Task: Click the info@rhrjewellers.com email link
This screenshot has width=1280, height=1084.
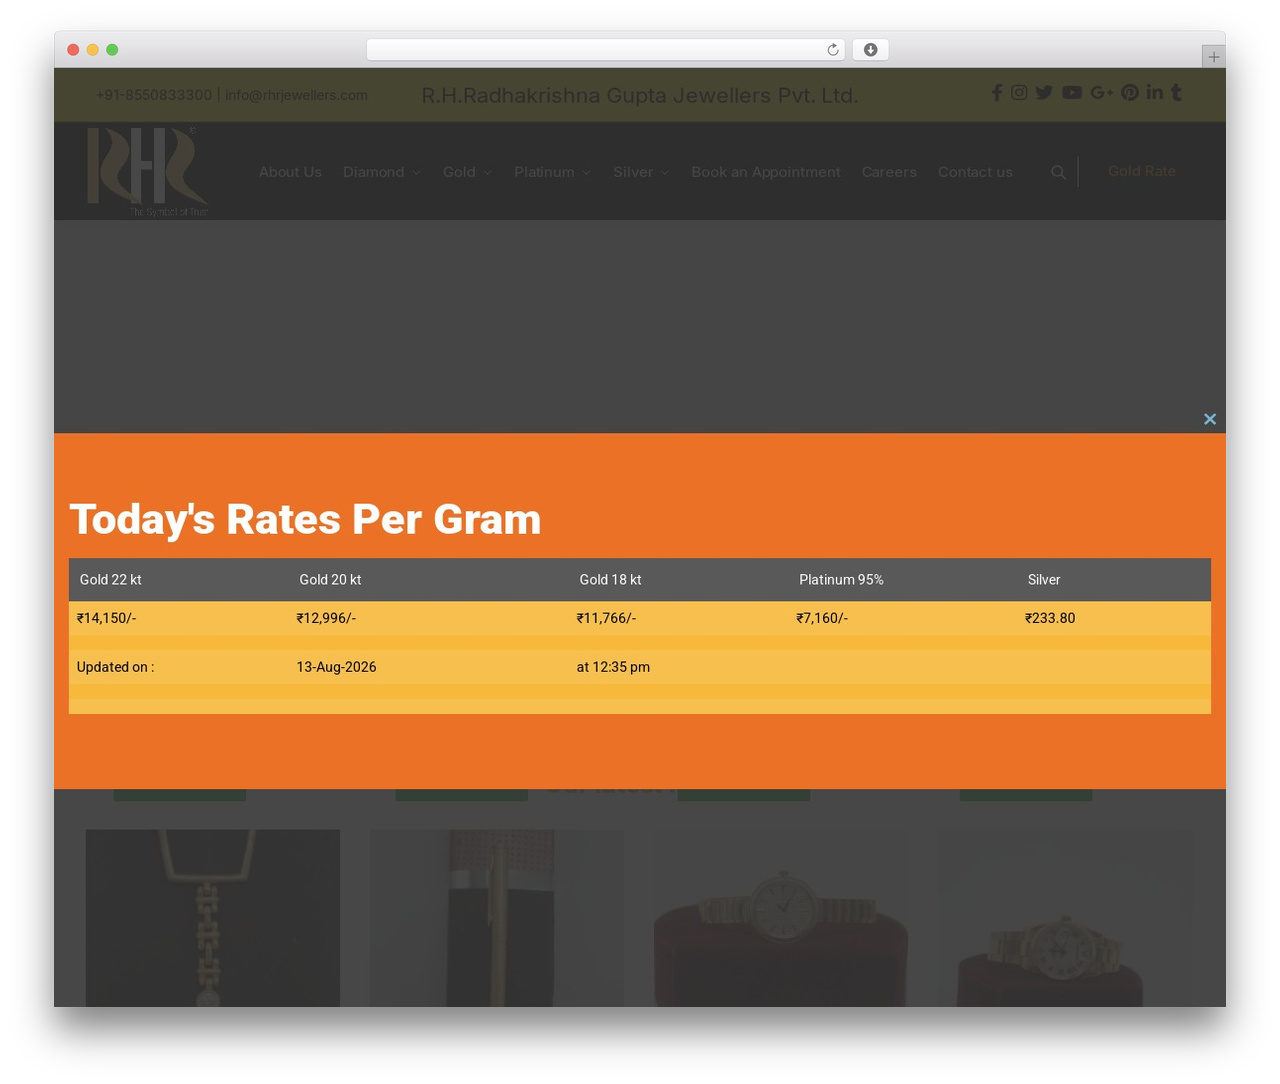Action: pos(296,95)
